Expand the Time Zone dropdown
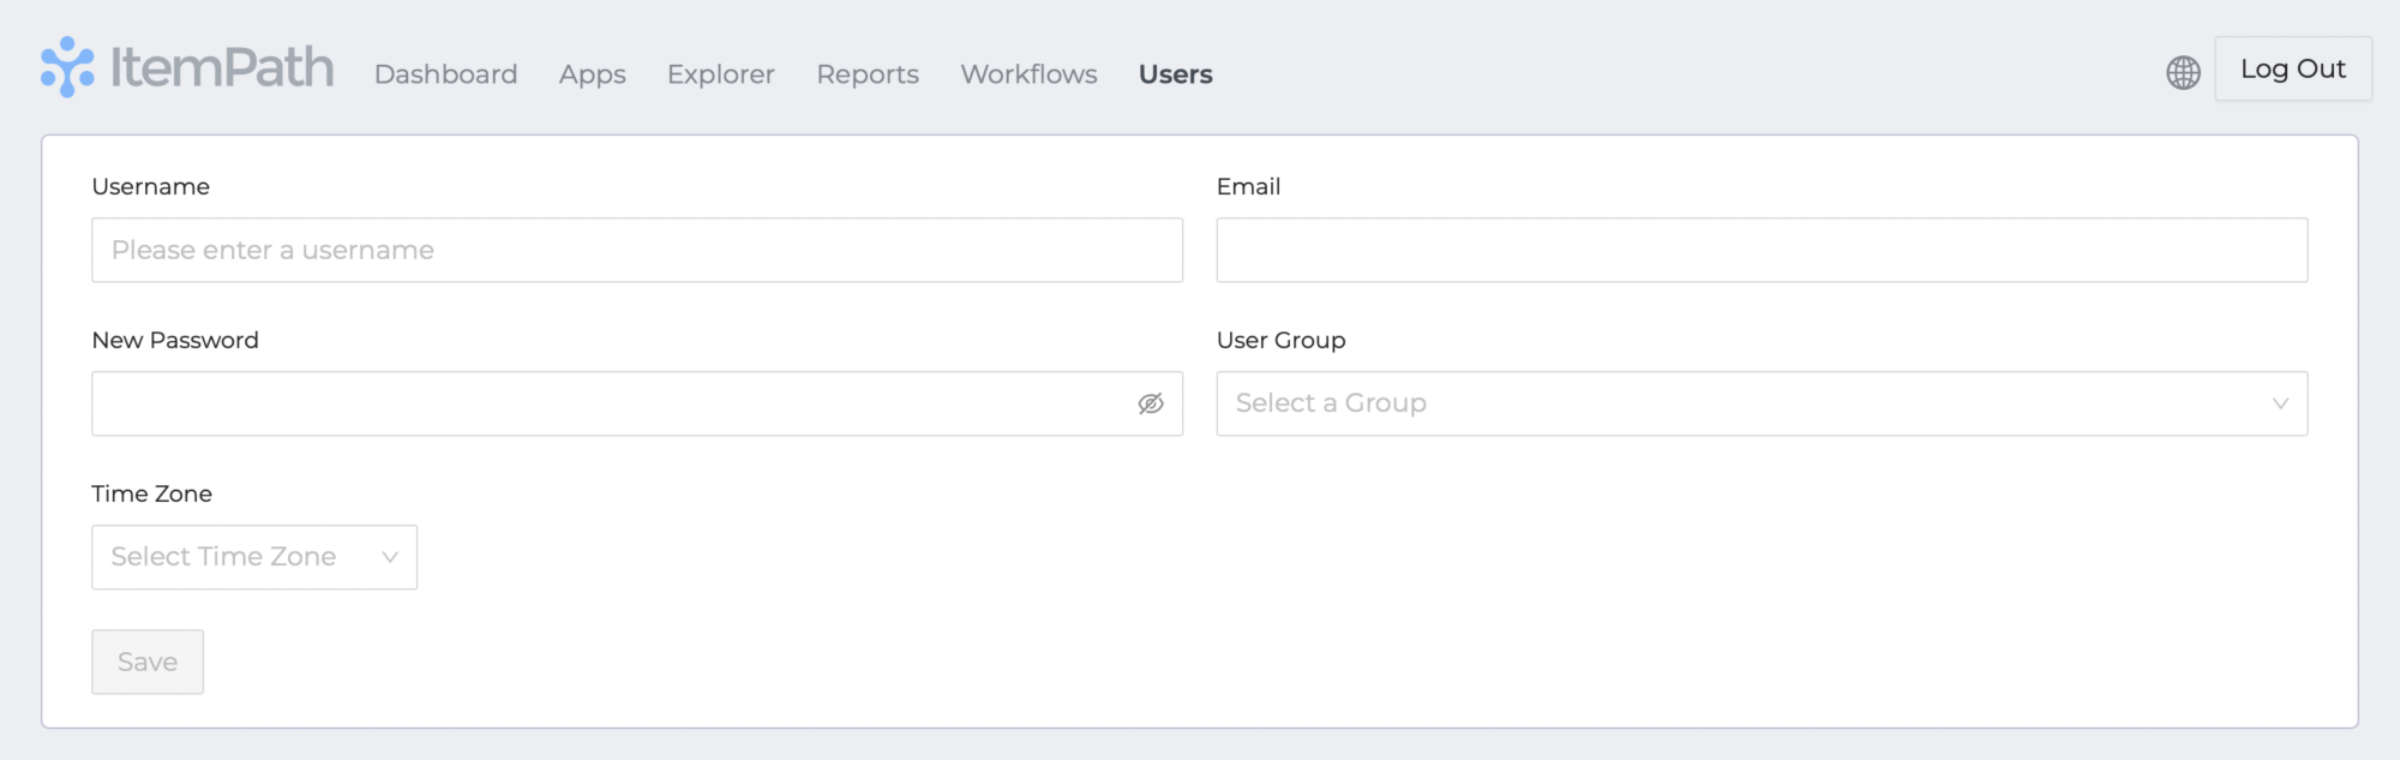Screen dimensions: 2400x760 pos(255,557)
